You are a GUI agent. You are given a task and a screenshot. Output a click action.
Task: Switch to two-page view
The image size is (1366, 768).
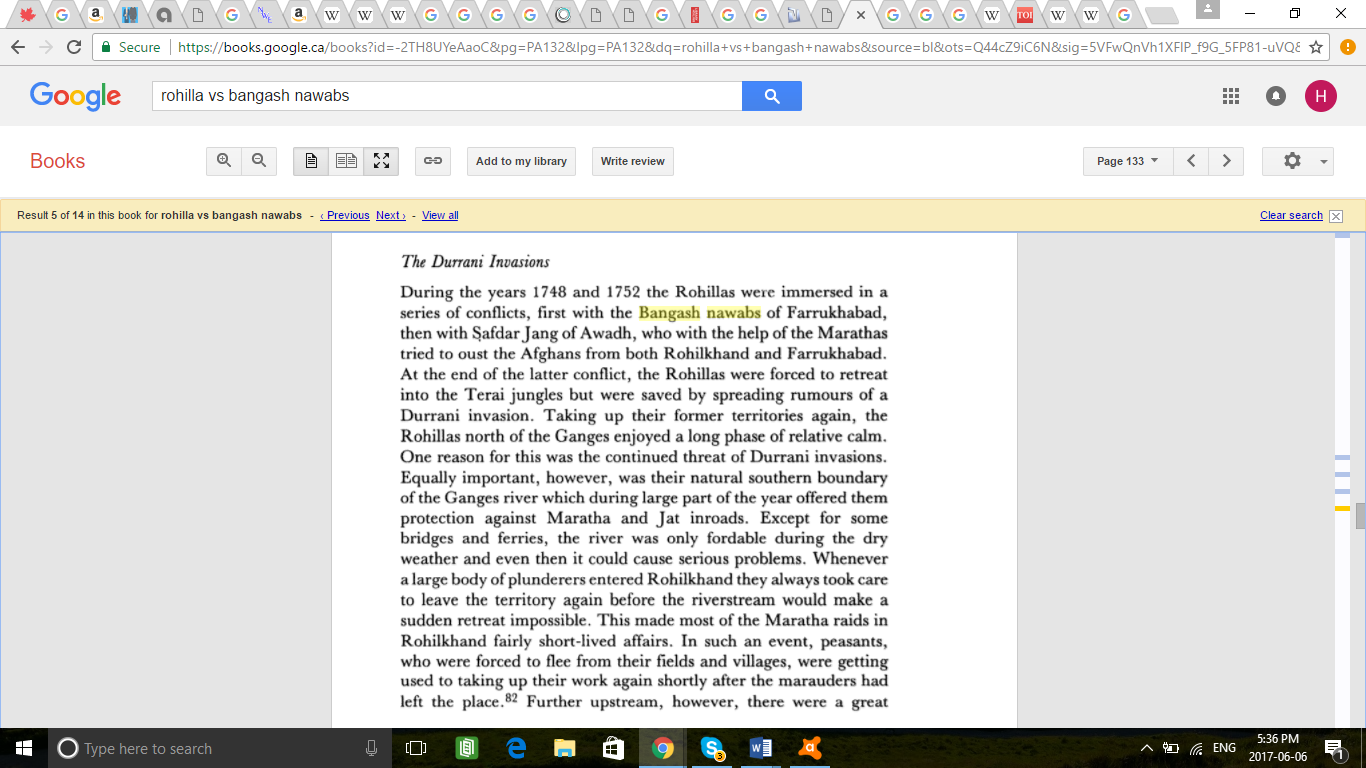[x=346, y=161]
